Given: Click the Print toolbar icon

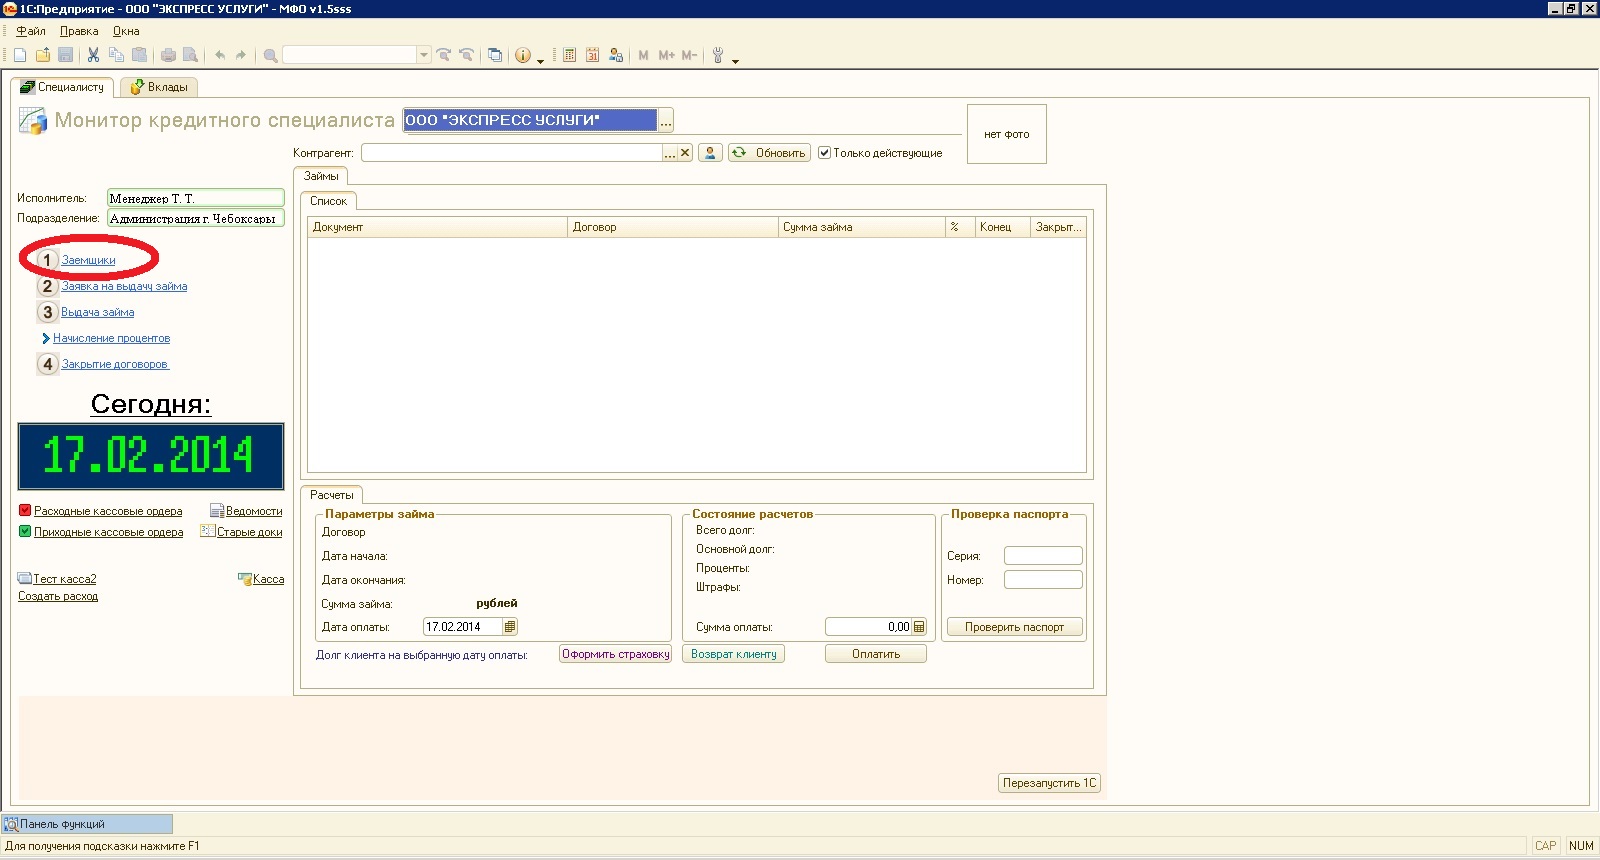Looking at the screenshot, I should 168,55.
